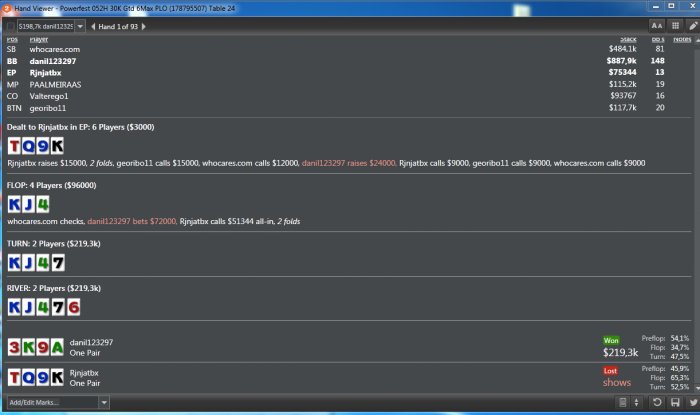Sort by Stack column header
Image resolution: width=700 pixels, height=415 pixels.
(x=628, y=39)
